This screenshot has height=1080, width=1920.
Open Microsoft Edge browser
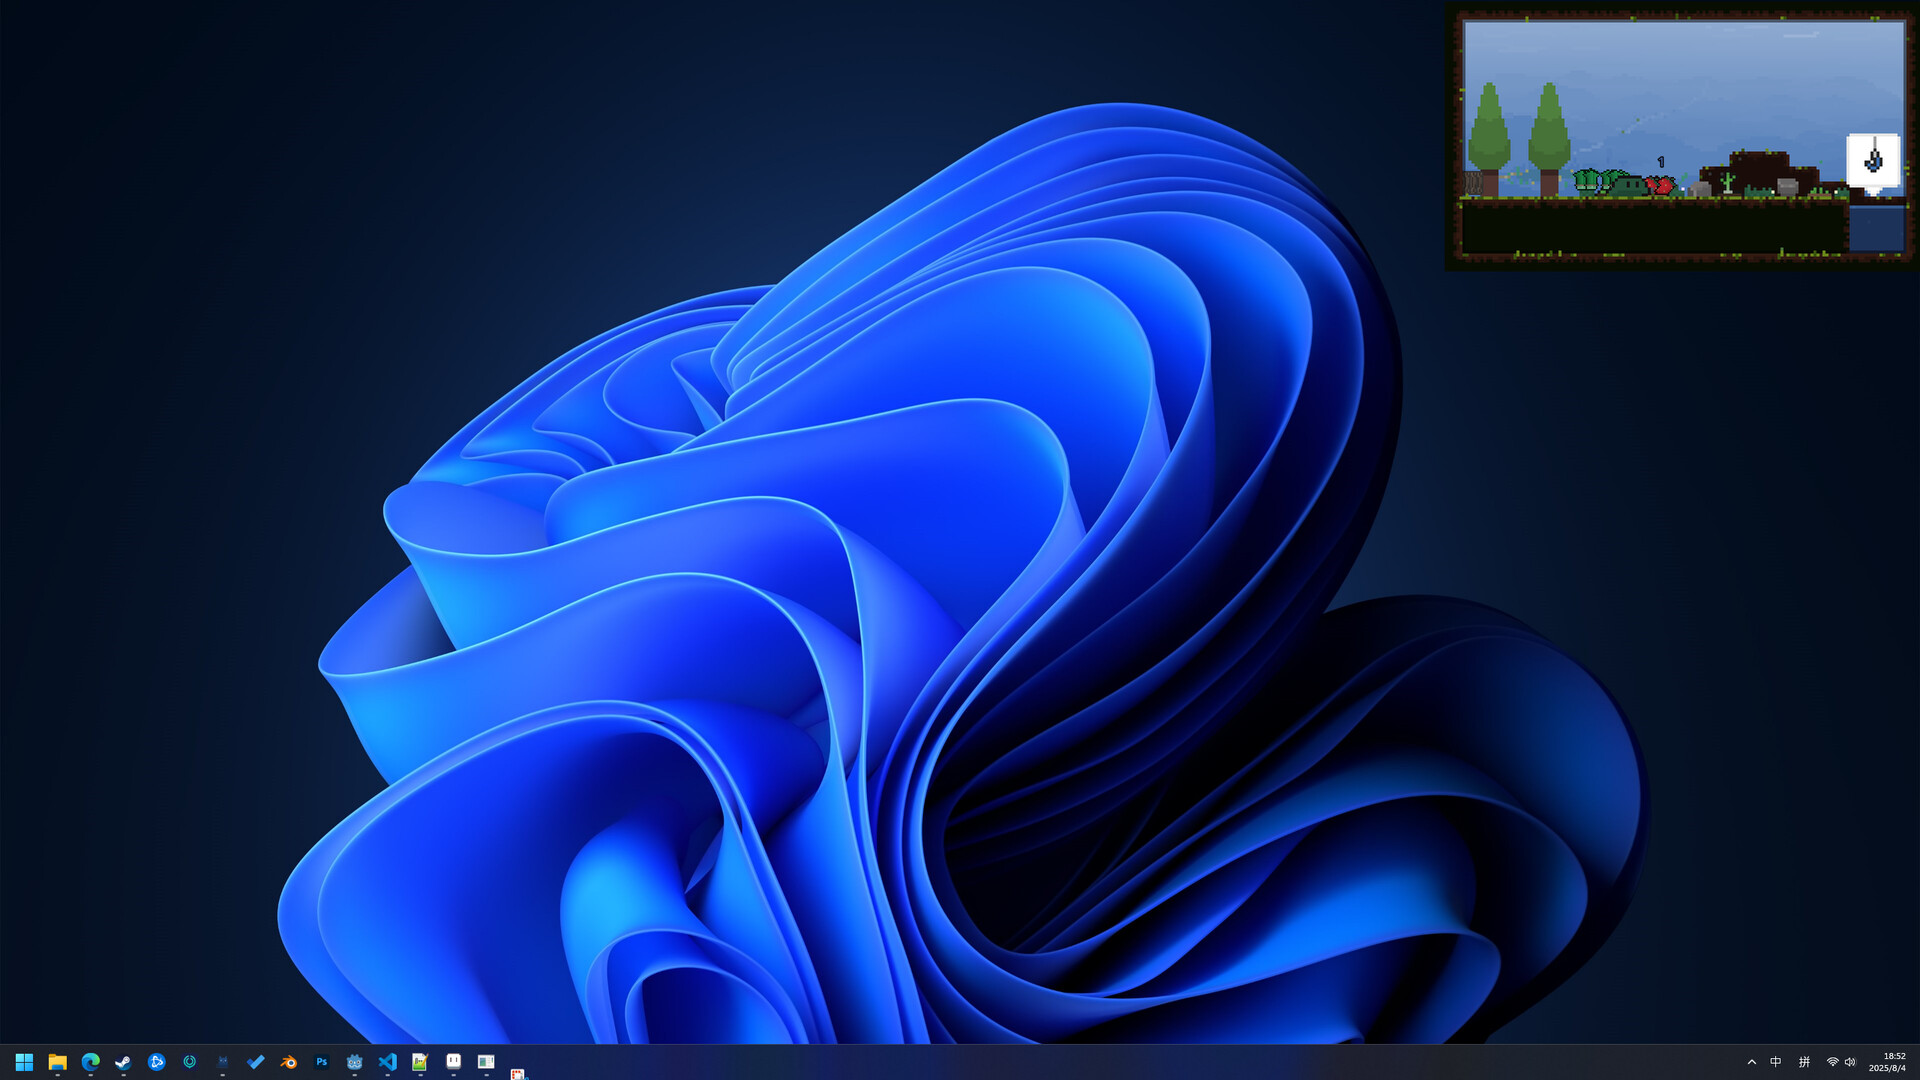[x=90, y=1062]
